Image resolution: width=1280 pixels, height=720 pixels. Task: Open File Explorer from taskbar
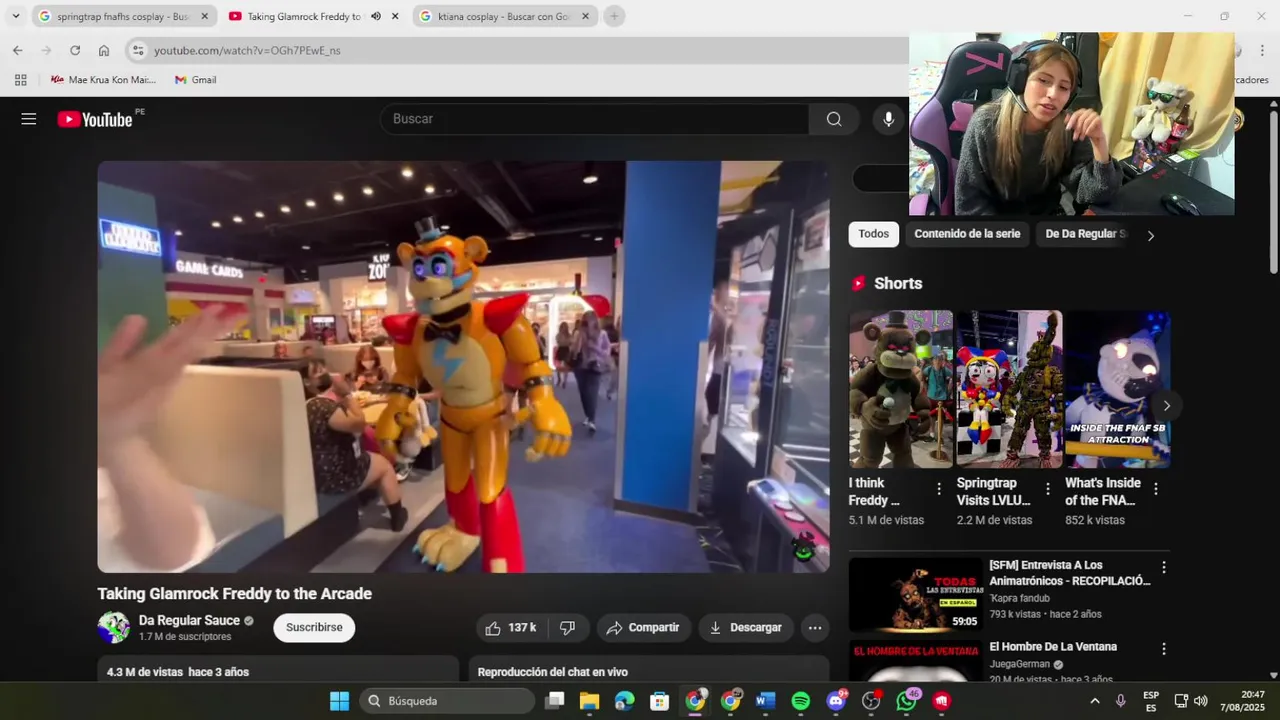point(589,701)
